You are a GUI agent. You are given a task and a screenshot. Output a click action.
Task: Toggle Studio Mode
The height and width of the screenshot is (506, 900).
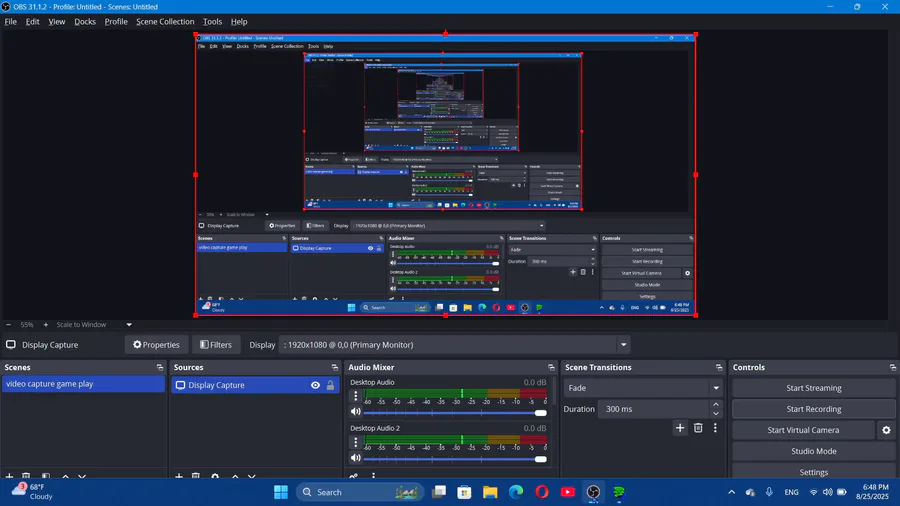pos(813,451)
